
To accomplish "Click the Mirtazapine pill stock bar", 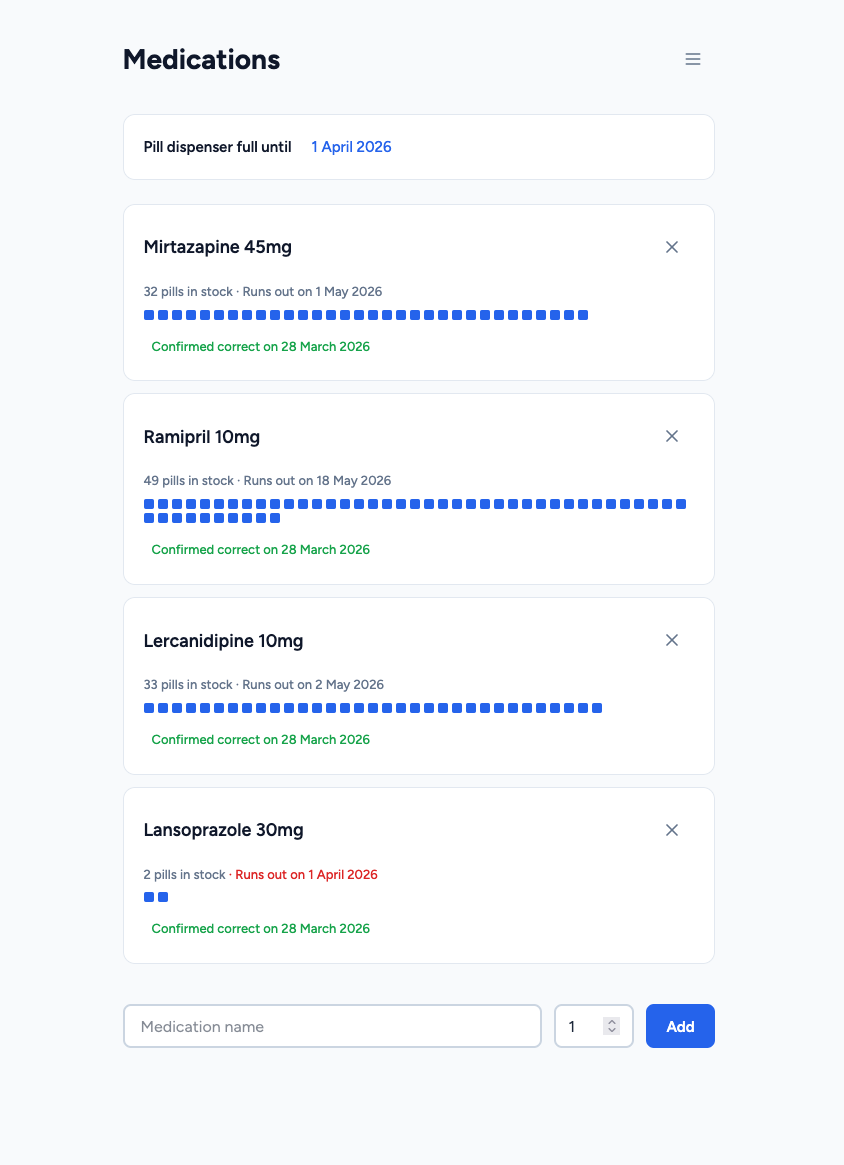I will (365, 314).
